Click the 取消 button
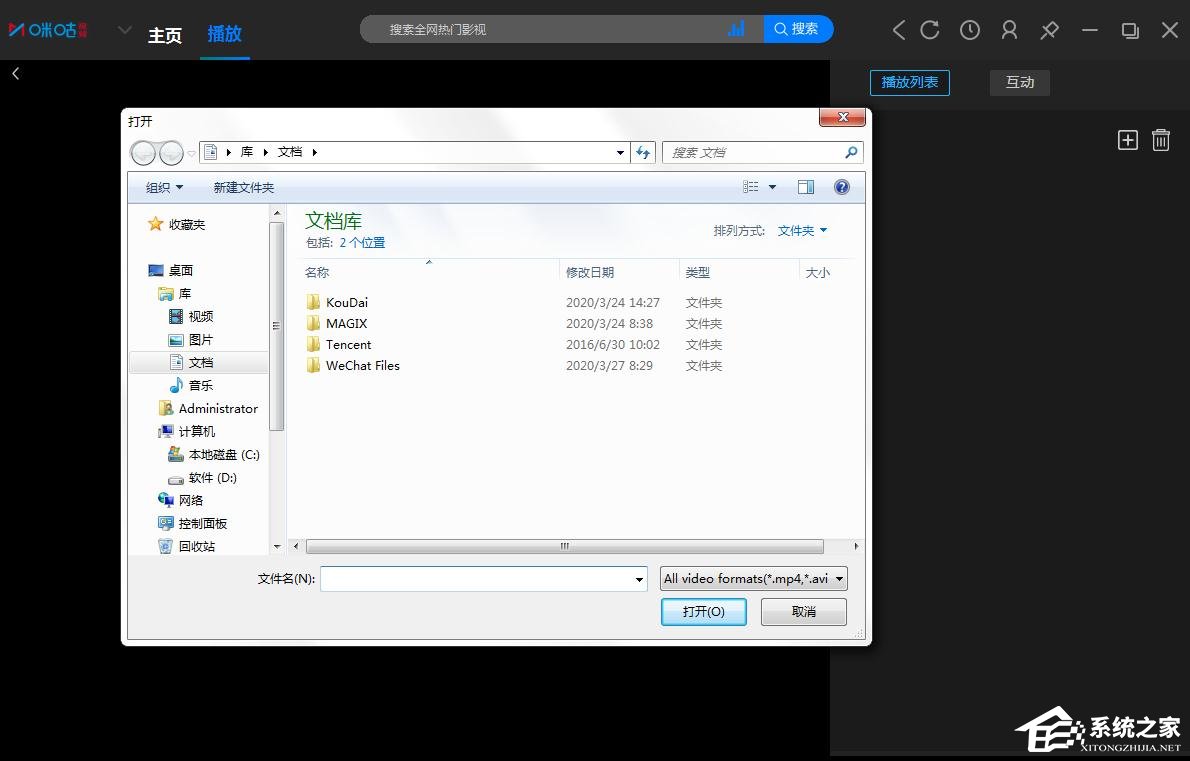The width and height of the screenshot is (1190, 761). (803, 611)
